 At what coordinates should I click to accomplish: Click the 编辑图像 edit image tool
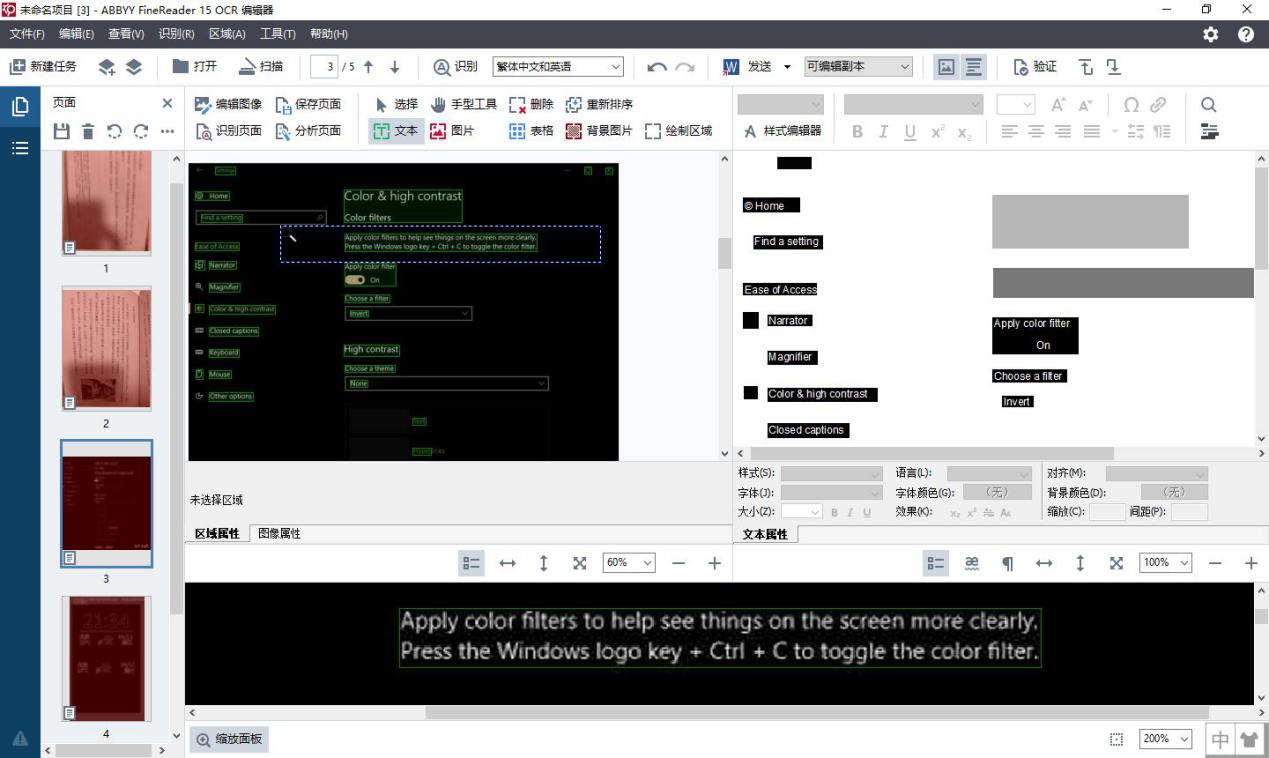pos(228,104)
